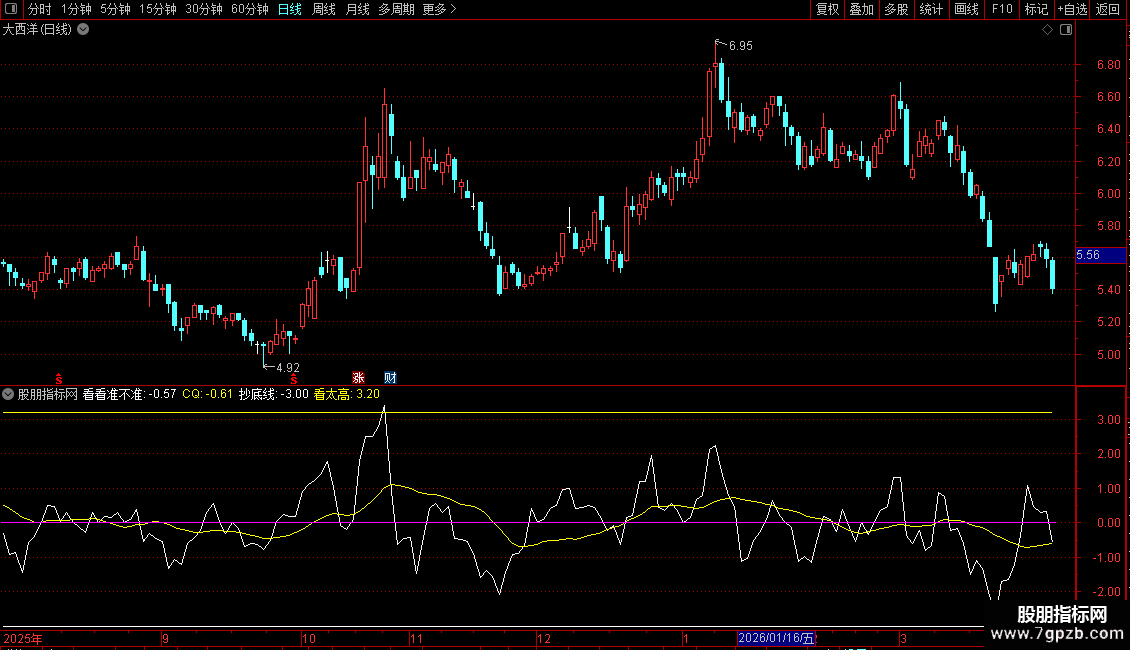Select the 60分钟 period tab

coord(250,9)
